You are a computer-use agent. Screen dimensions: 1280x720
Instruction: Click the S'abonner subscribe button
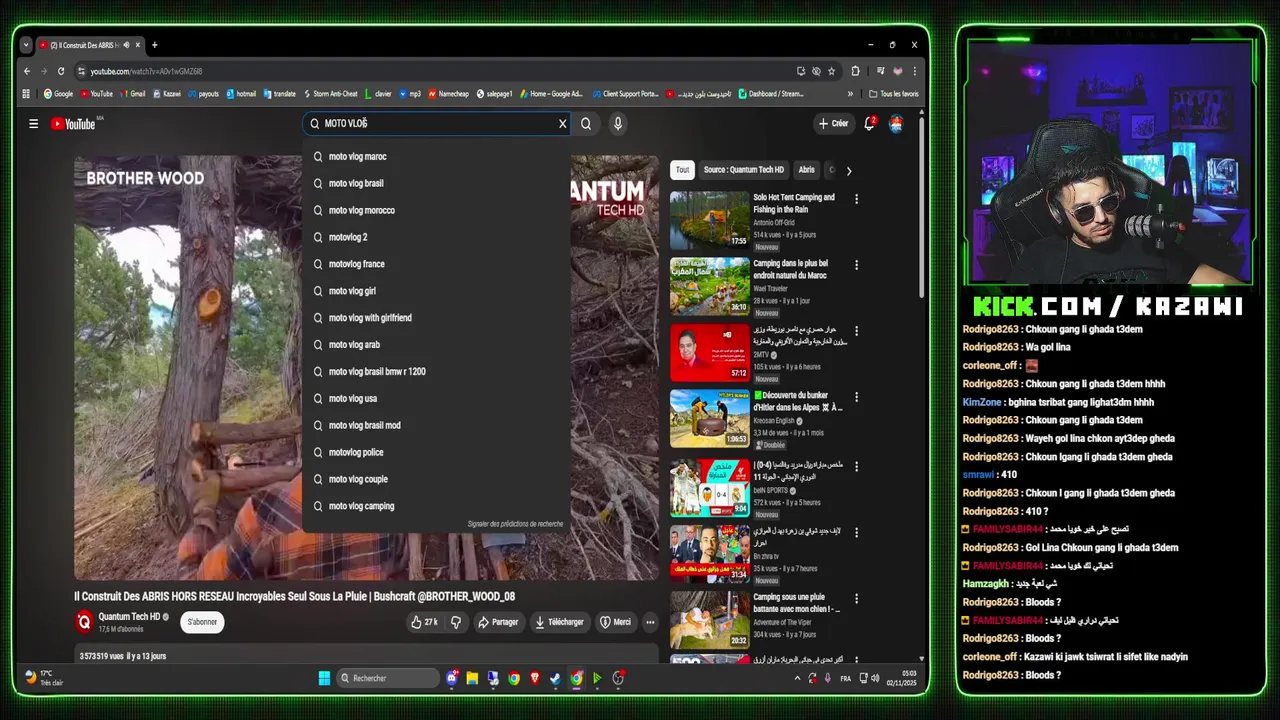(x=202, y=622)
